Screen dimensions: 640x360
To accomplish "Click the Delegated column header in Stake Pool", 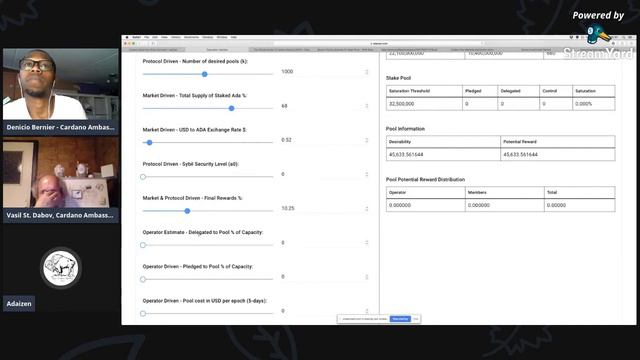I will point(511,91).
